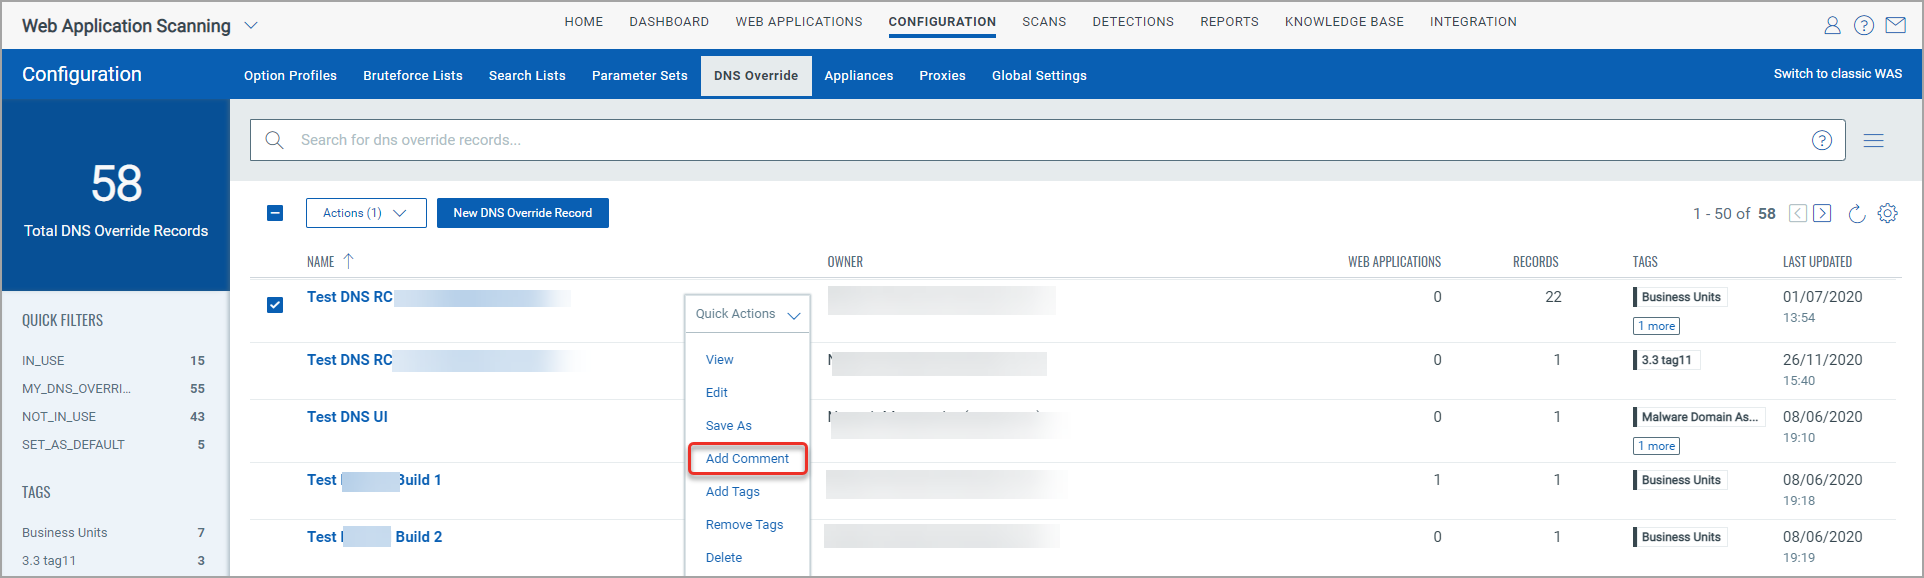Open SCANS in top navigation
This screenshot has width=1924, height=578.
(1044, 22)
